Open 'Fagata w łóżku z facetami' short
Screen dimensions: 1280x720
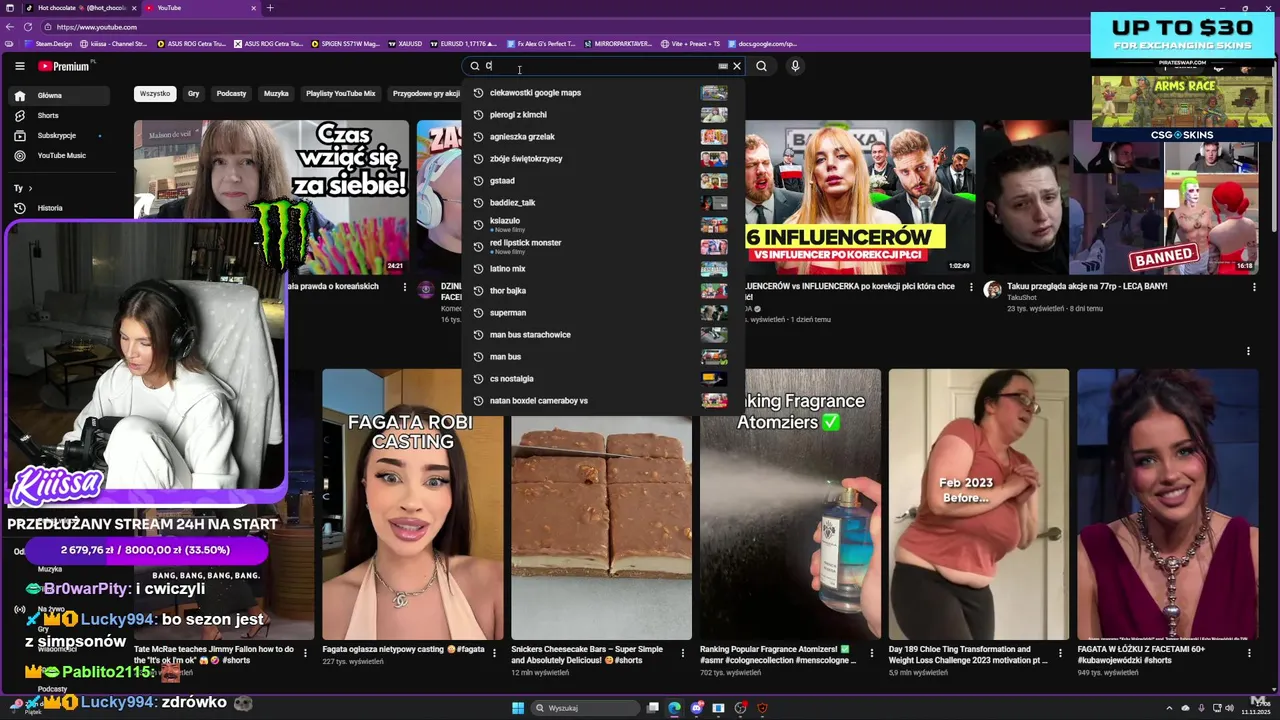(1167, 504)
